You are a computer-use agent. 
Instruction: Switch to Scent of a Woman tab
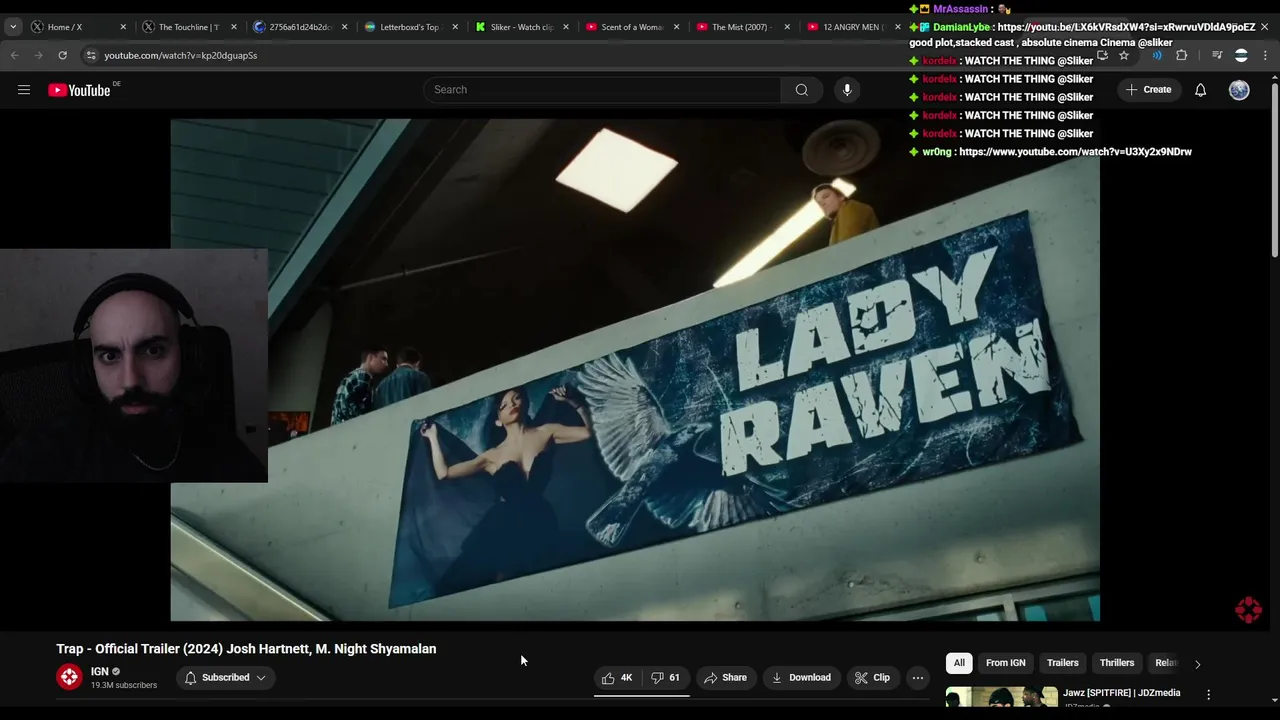[x=632, y=27]
